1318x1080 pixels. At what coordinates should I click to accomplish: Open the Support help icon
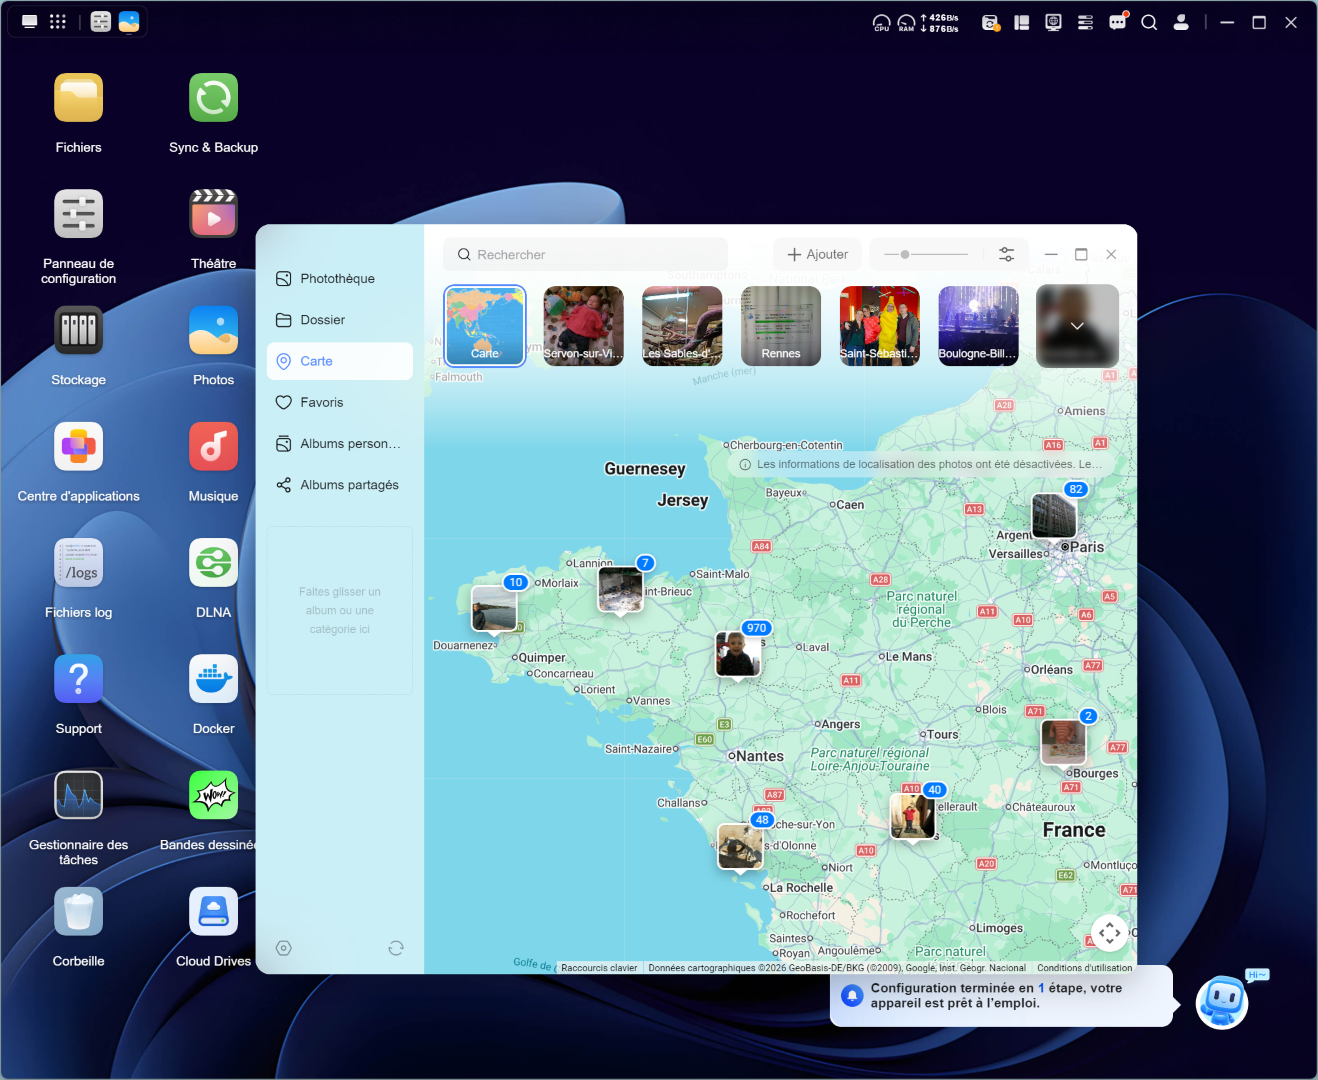coord(78,679)
